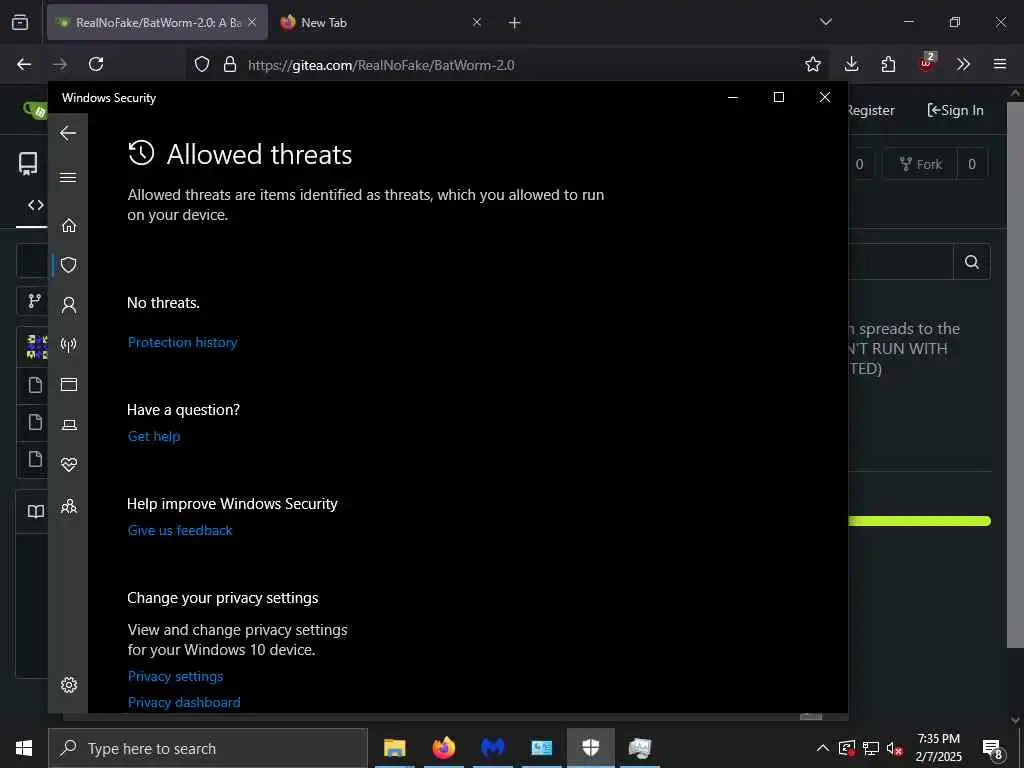
Task: Open Account protection person icon
Action: click(x=69, y=305)
